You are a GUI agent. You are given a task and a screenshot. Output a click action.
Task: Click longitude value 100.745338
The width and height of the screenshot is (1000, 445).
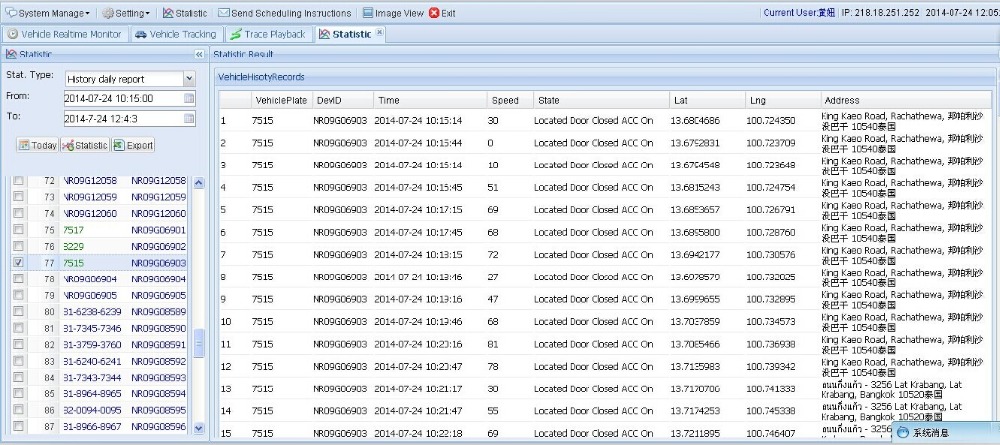[x=771, y=411]
